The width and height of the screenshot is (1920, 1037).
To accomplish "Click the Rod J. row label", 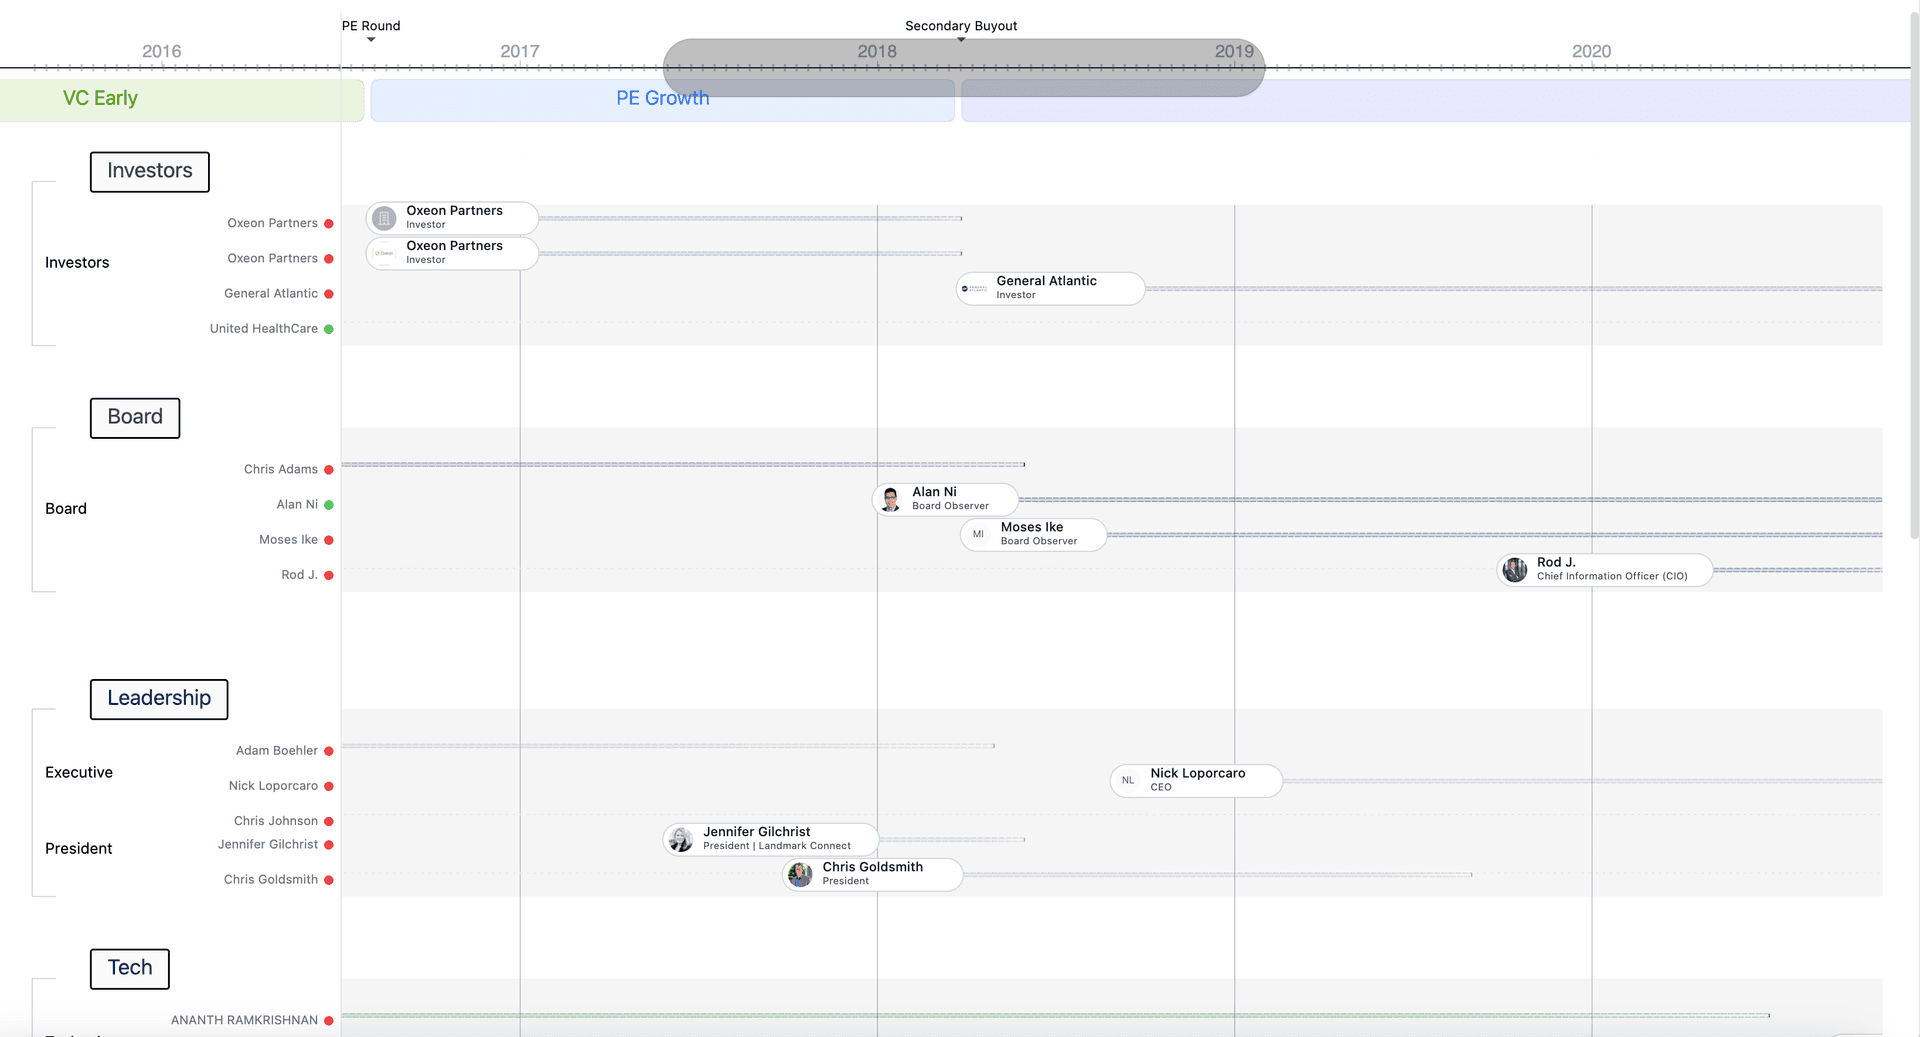I will [299, 575].
